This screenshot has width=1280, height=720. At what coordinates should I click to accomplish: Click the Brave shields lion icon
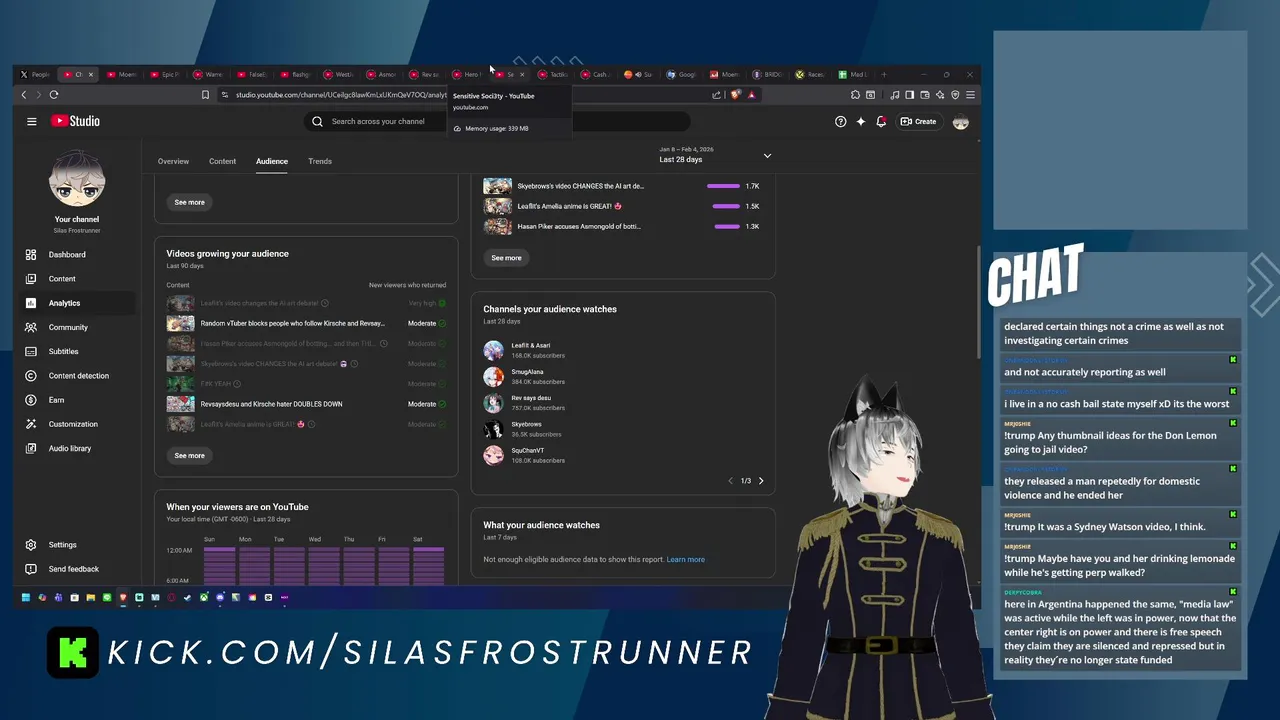pyautogui.click(x=735, y=95)
